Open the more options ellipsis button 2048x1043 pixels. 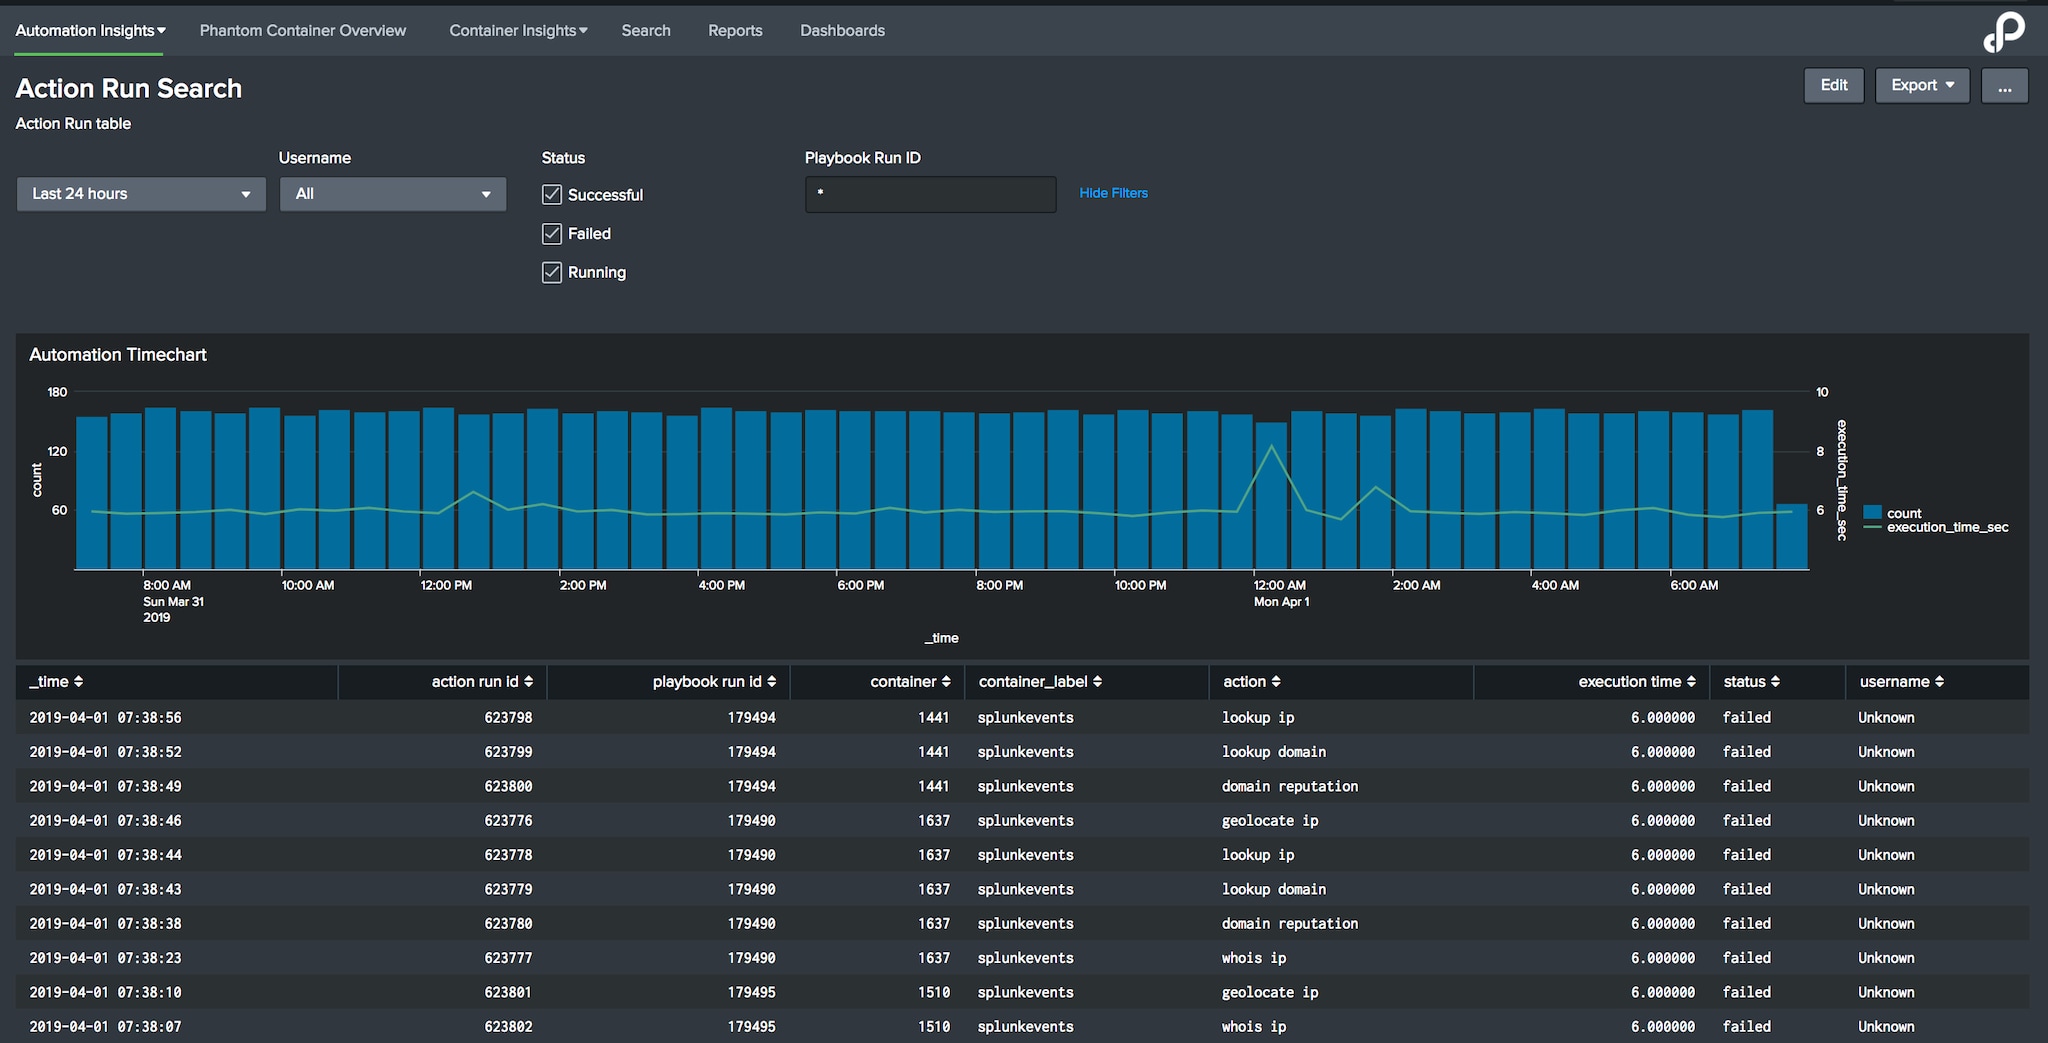click(x=2004, y=85)
